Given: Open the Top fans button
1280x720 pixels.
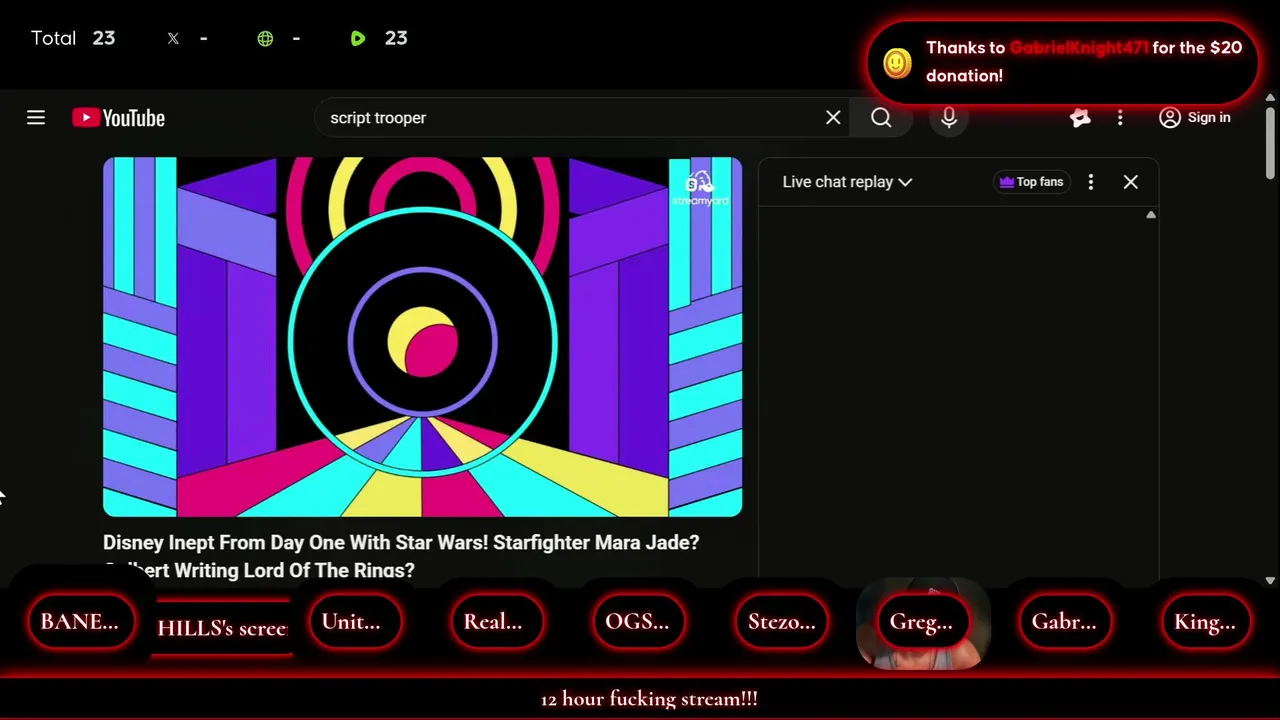Looking at the screenshot, I should coord(1030,182).
